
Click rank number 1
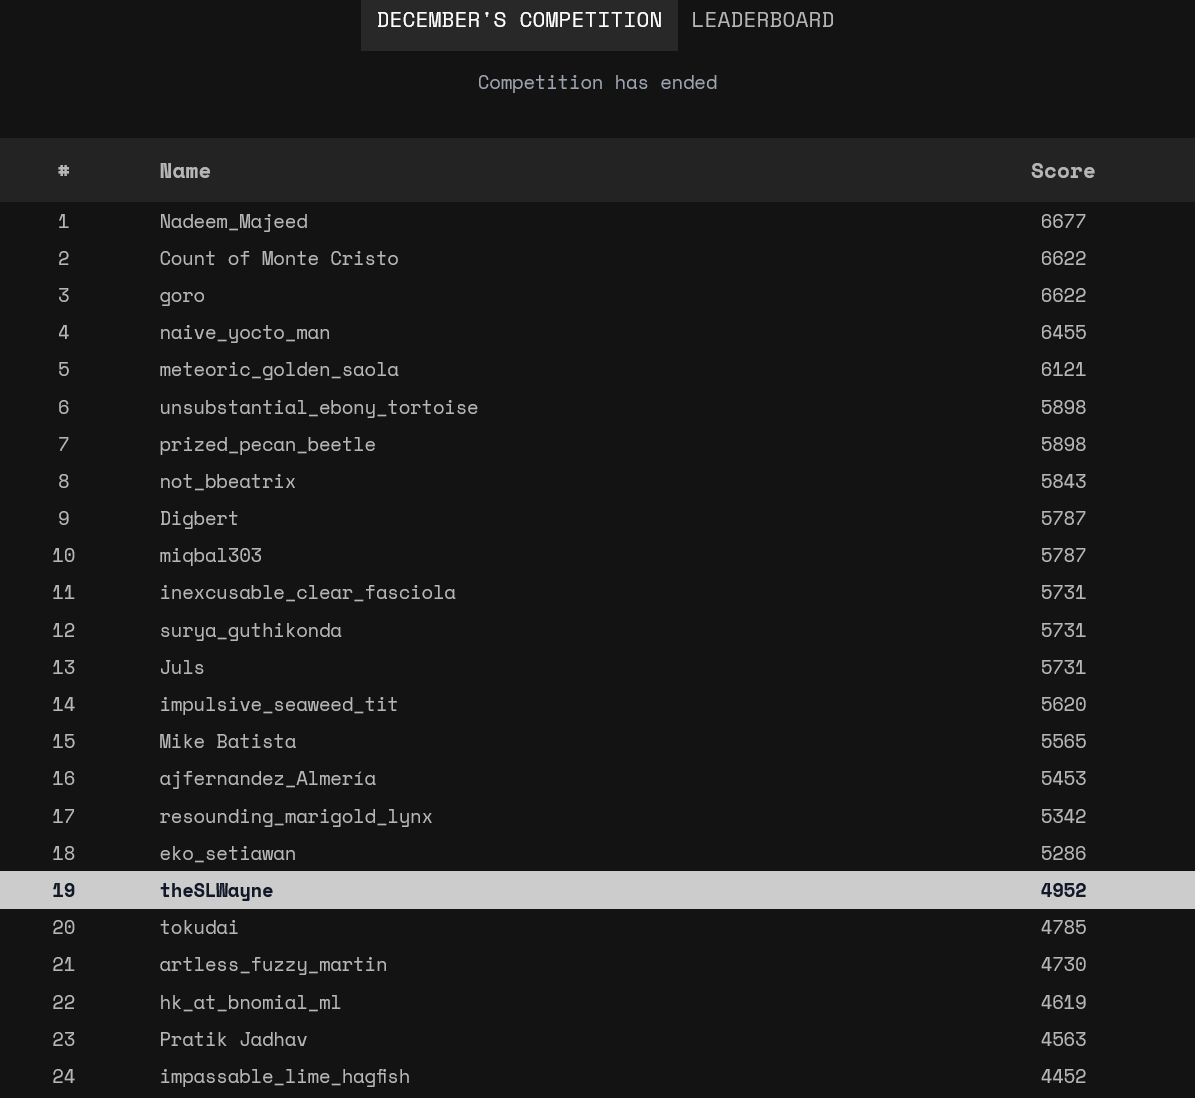pyautogui.click(x=63, y=221)
